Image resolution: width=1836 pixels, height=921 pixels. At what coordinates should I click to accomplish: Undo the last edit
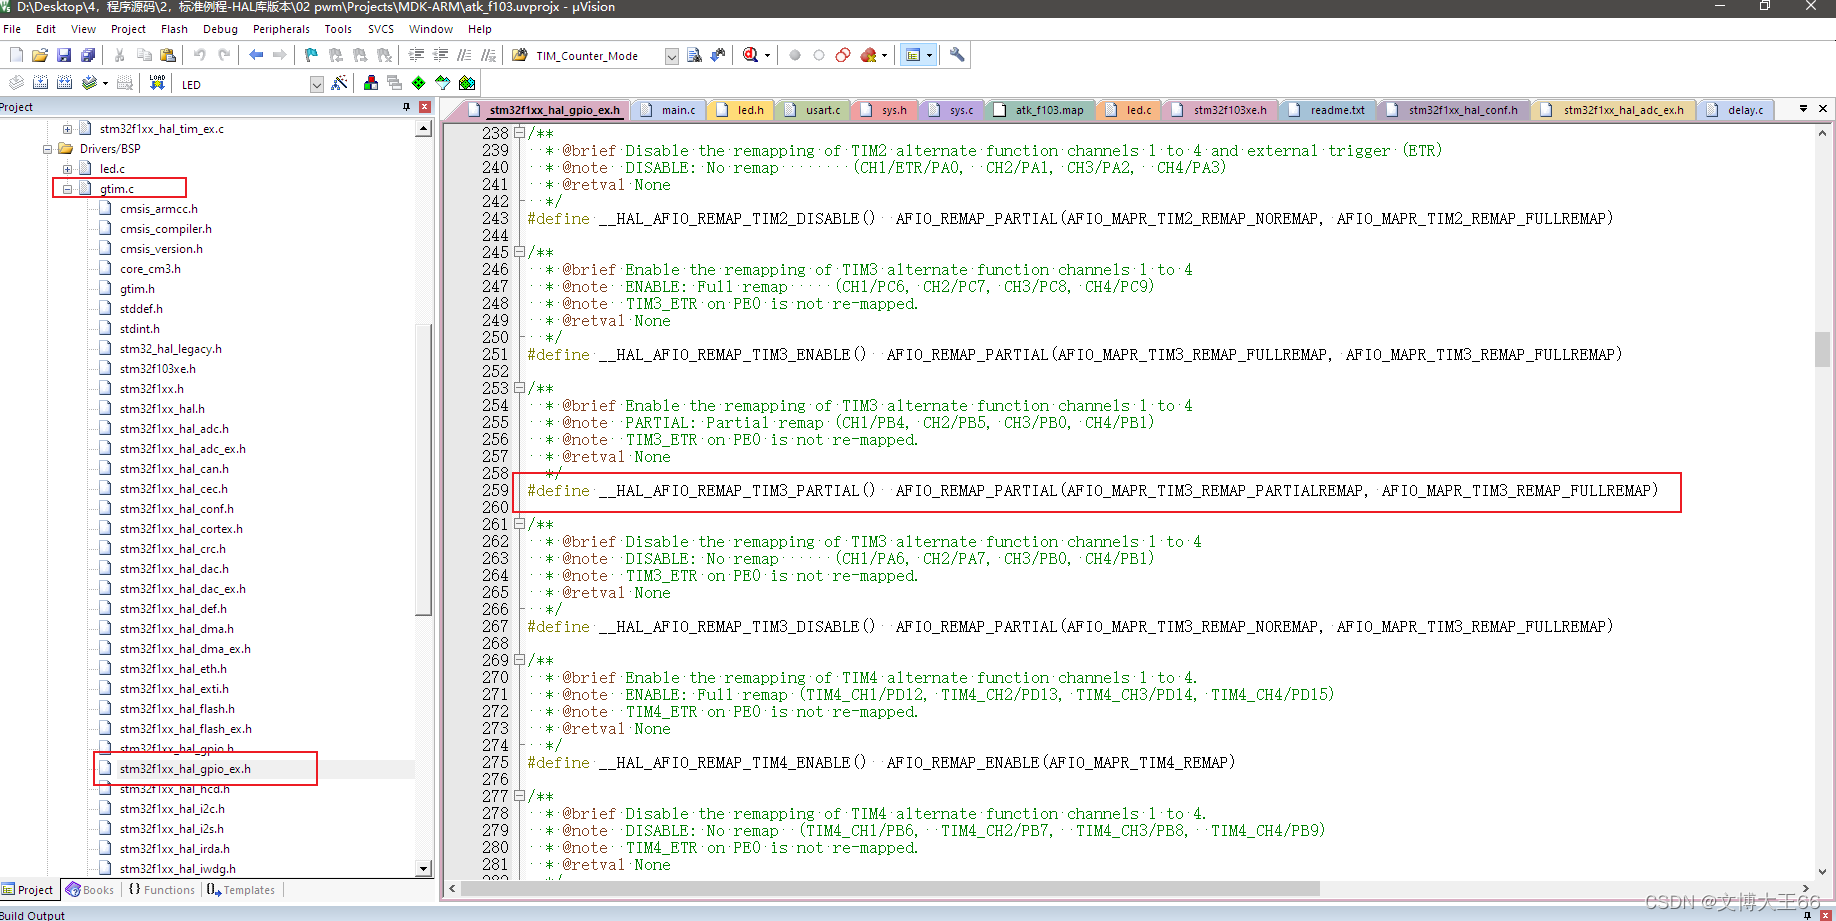point(200,55)
